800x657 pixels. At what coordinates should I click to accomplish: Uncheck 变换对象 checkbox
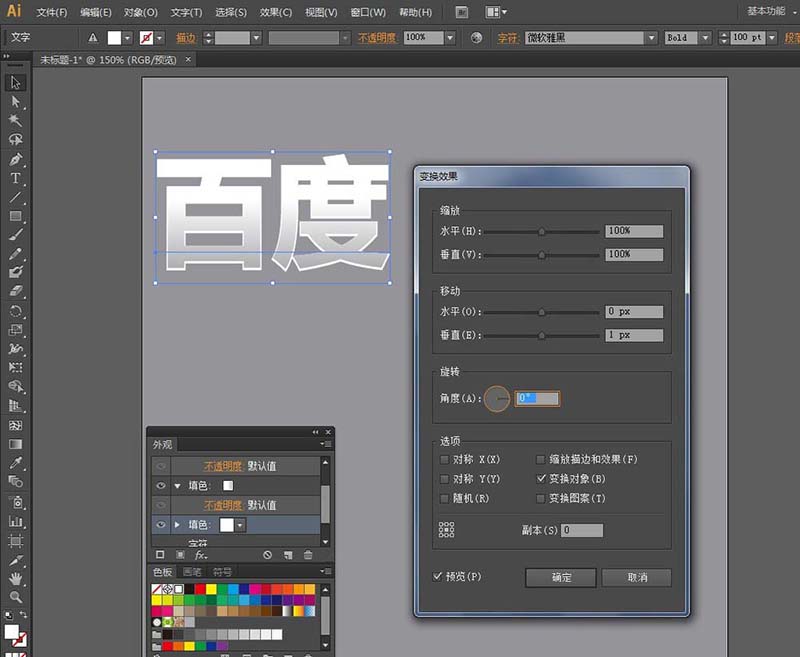[x=540, y=479]
